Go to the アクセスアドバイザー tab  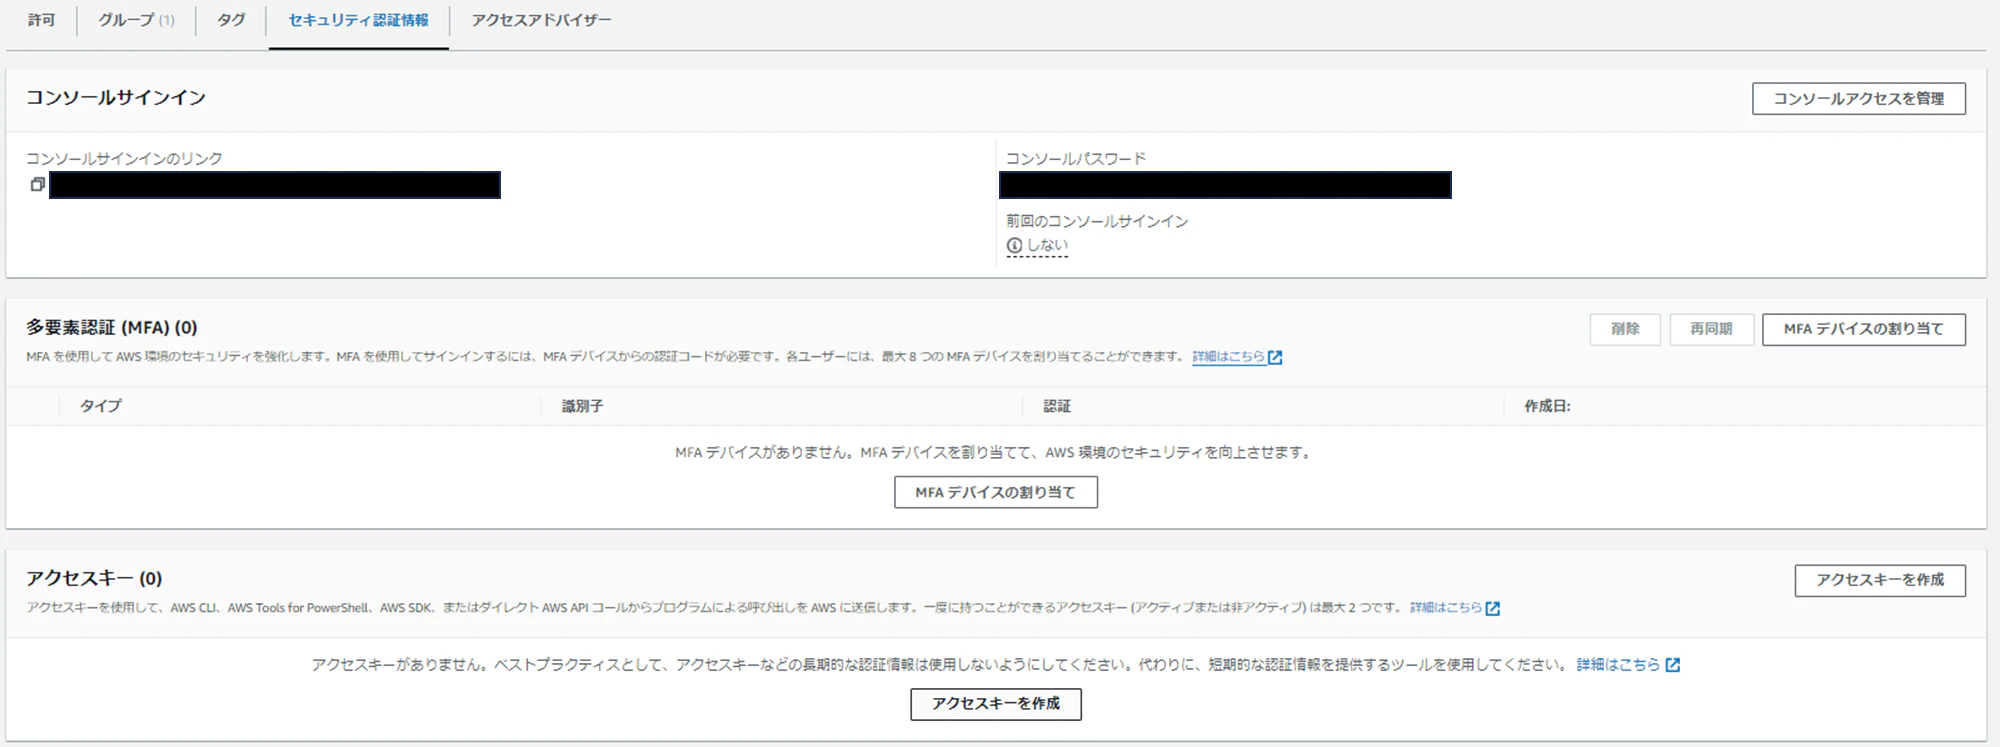click(541, 20)
